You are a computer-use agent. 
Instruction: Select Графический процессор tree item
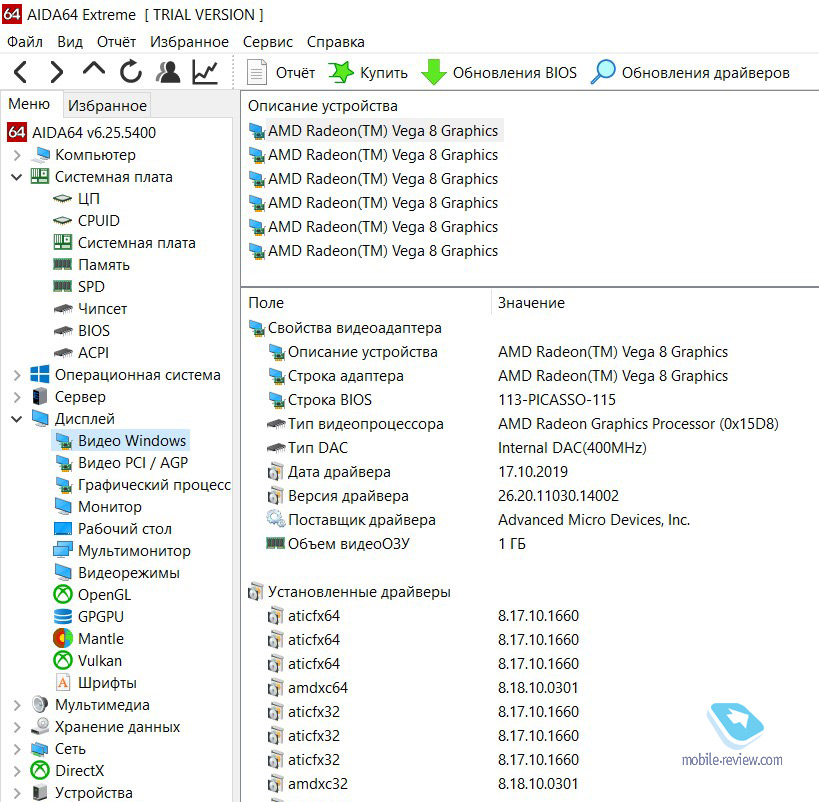pyautogui.click(x=142, y=485)
